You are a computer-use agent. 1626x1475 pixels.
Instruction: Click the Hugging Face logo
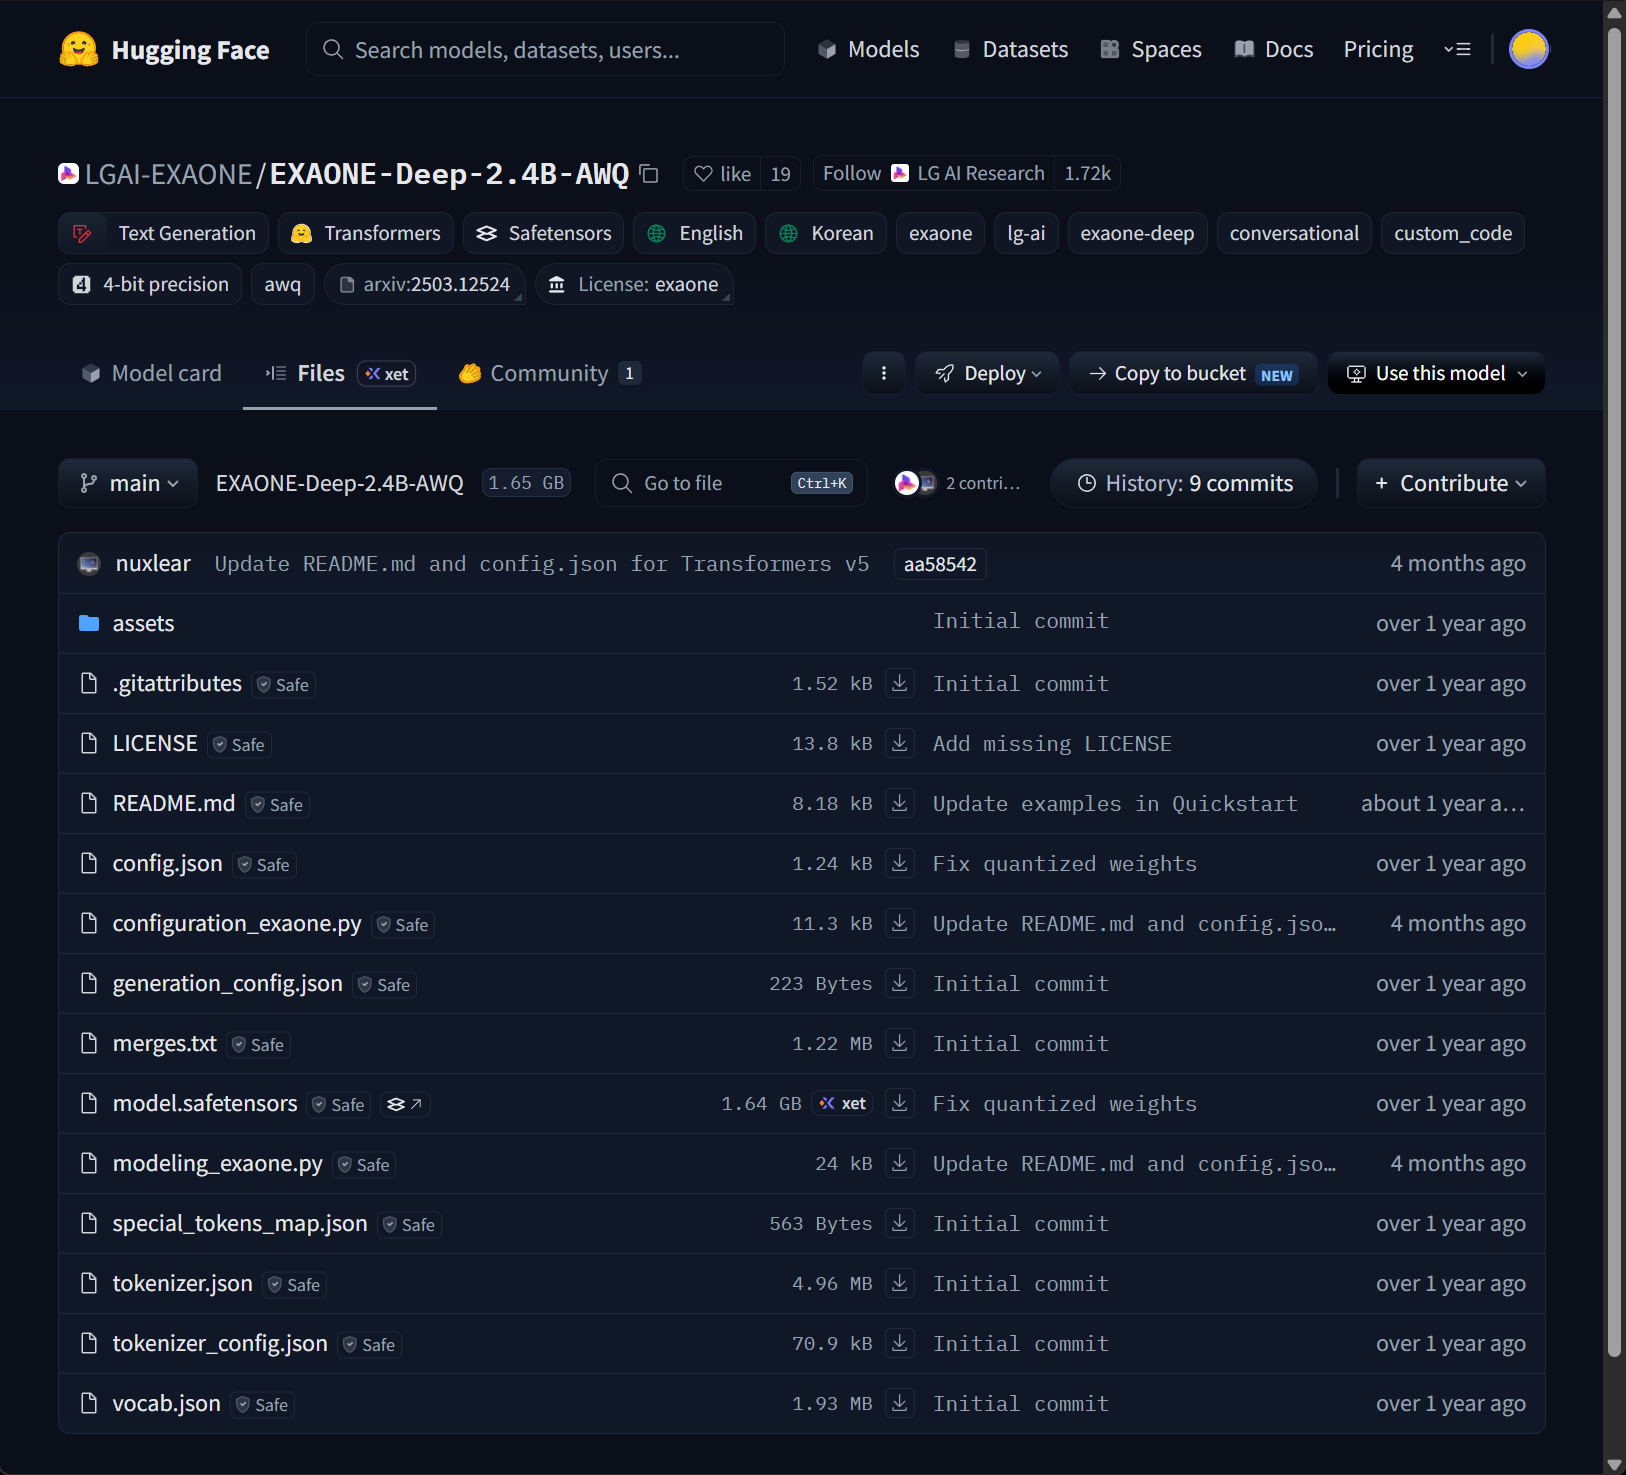click(x=164, y=49)
